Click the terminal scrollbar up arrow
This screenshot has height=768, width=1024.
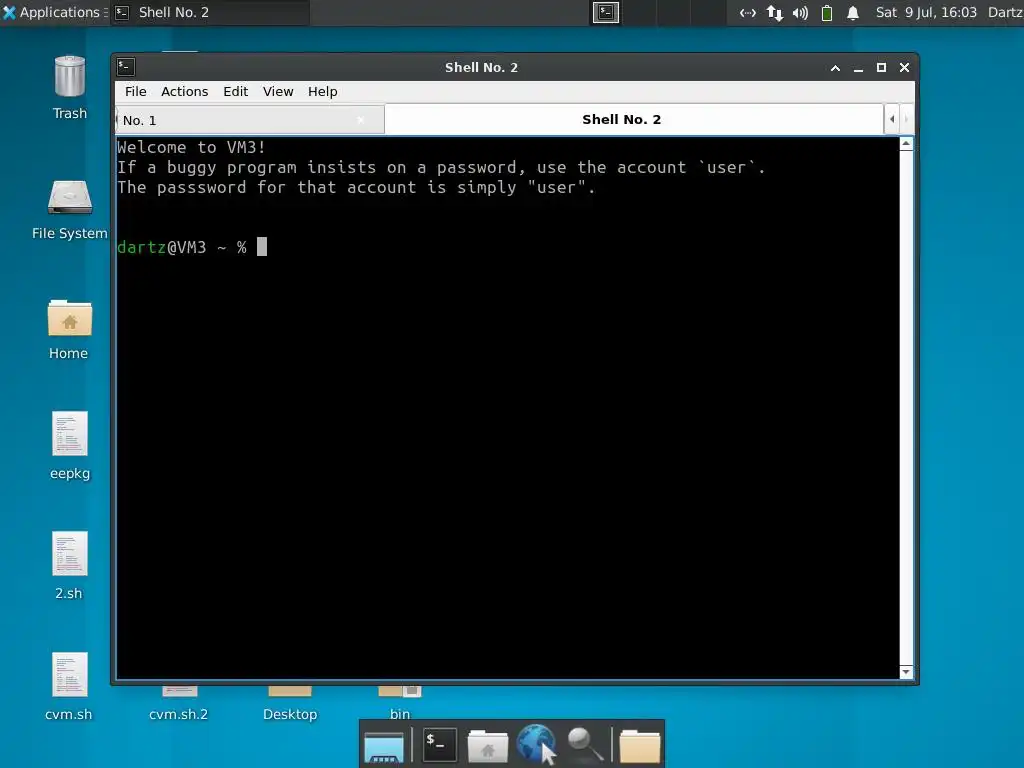(906, 144)
